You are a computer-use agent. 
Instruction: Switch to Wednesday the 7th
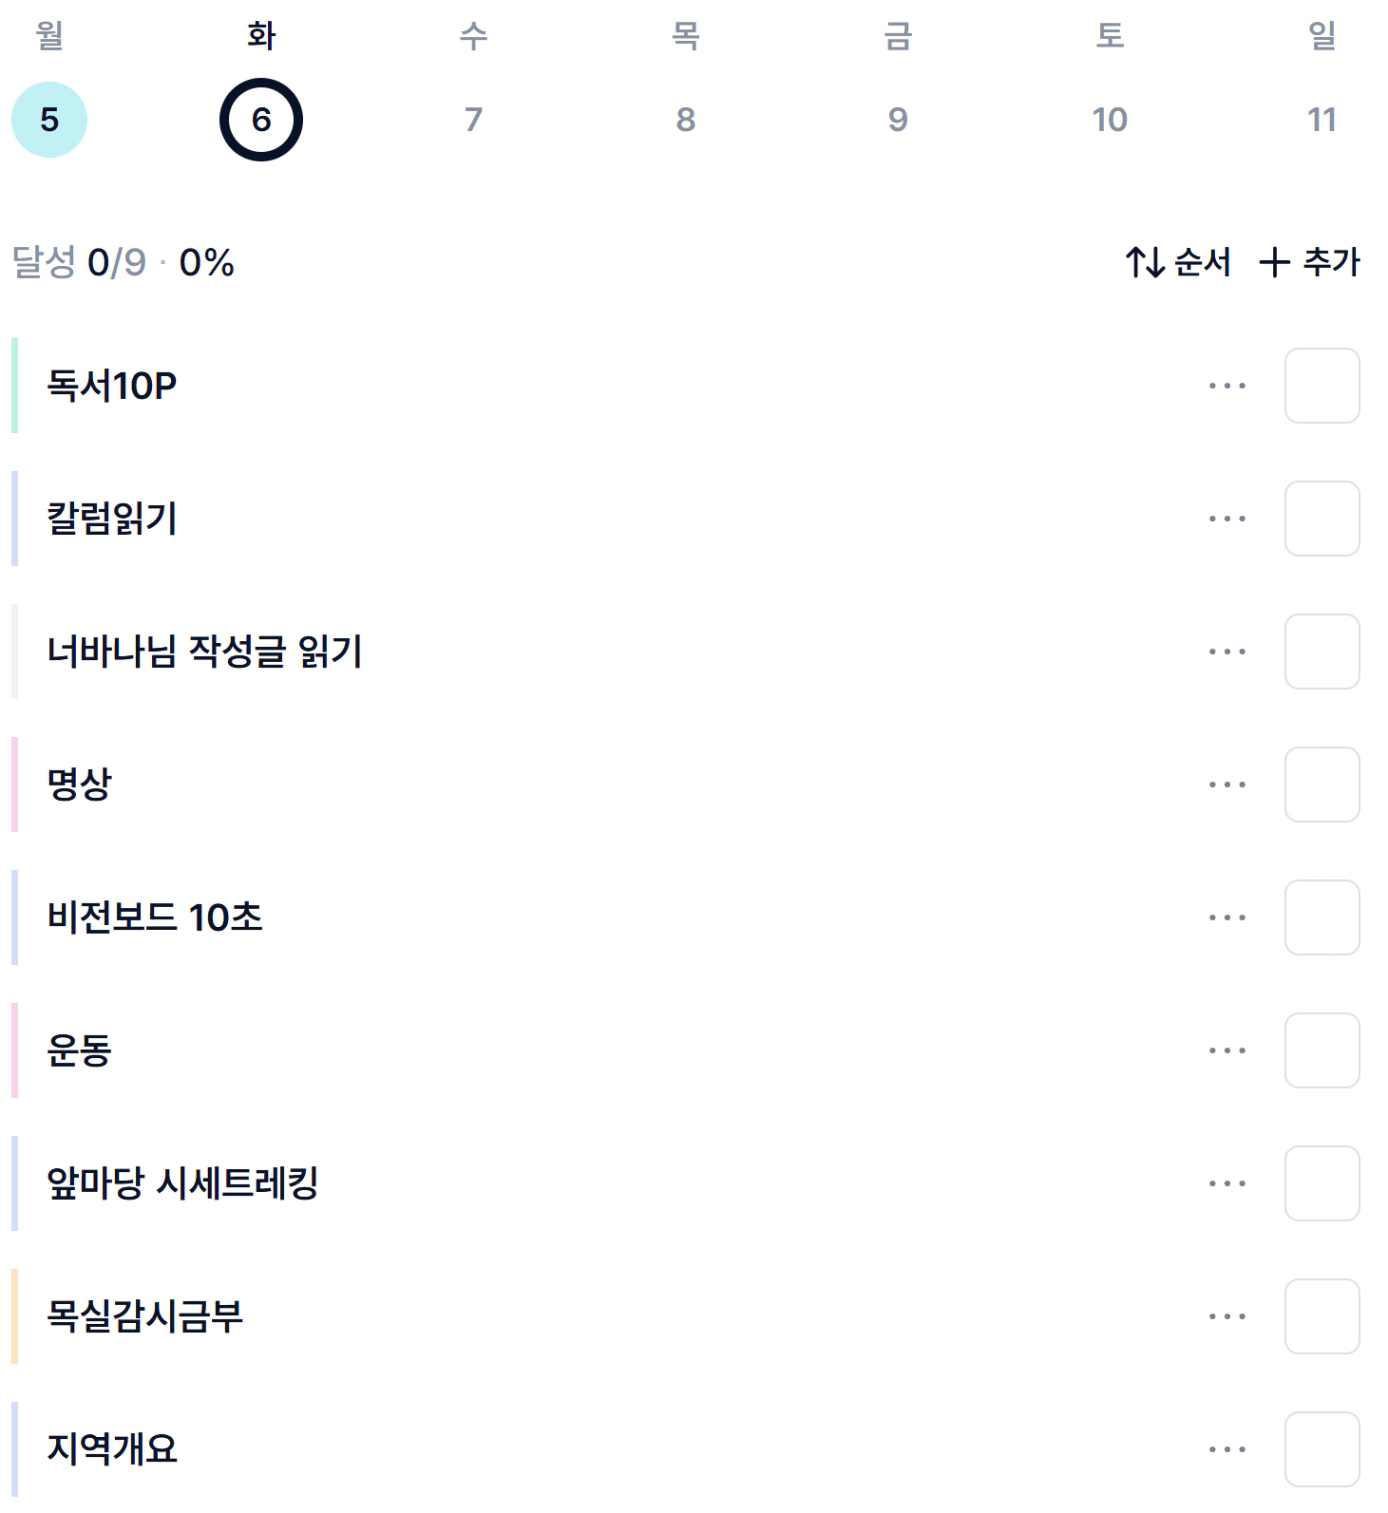tap(473, 120)
